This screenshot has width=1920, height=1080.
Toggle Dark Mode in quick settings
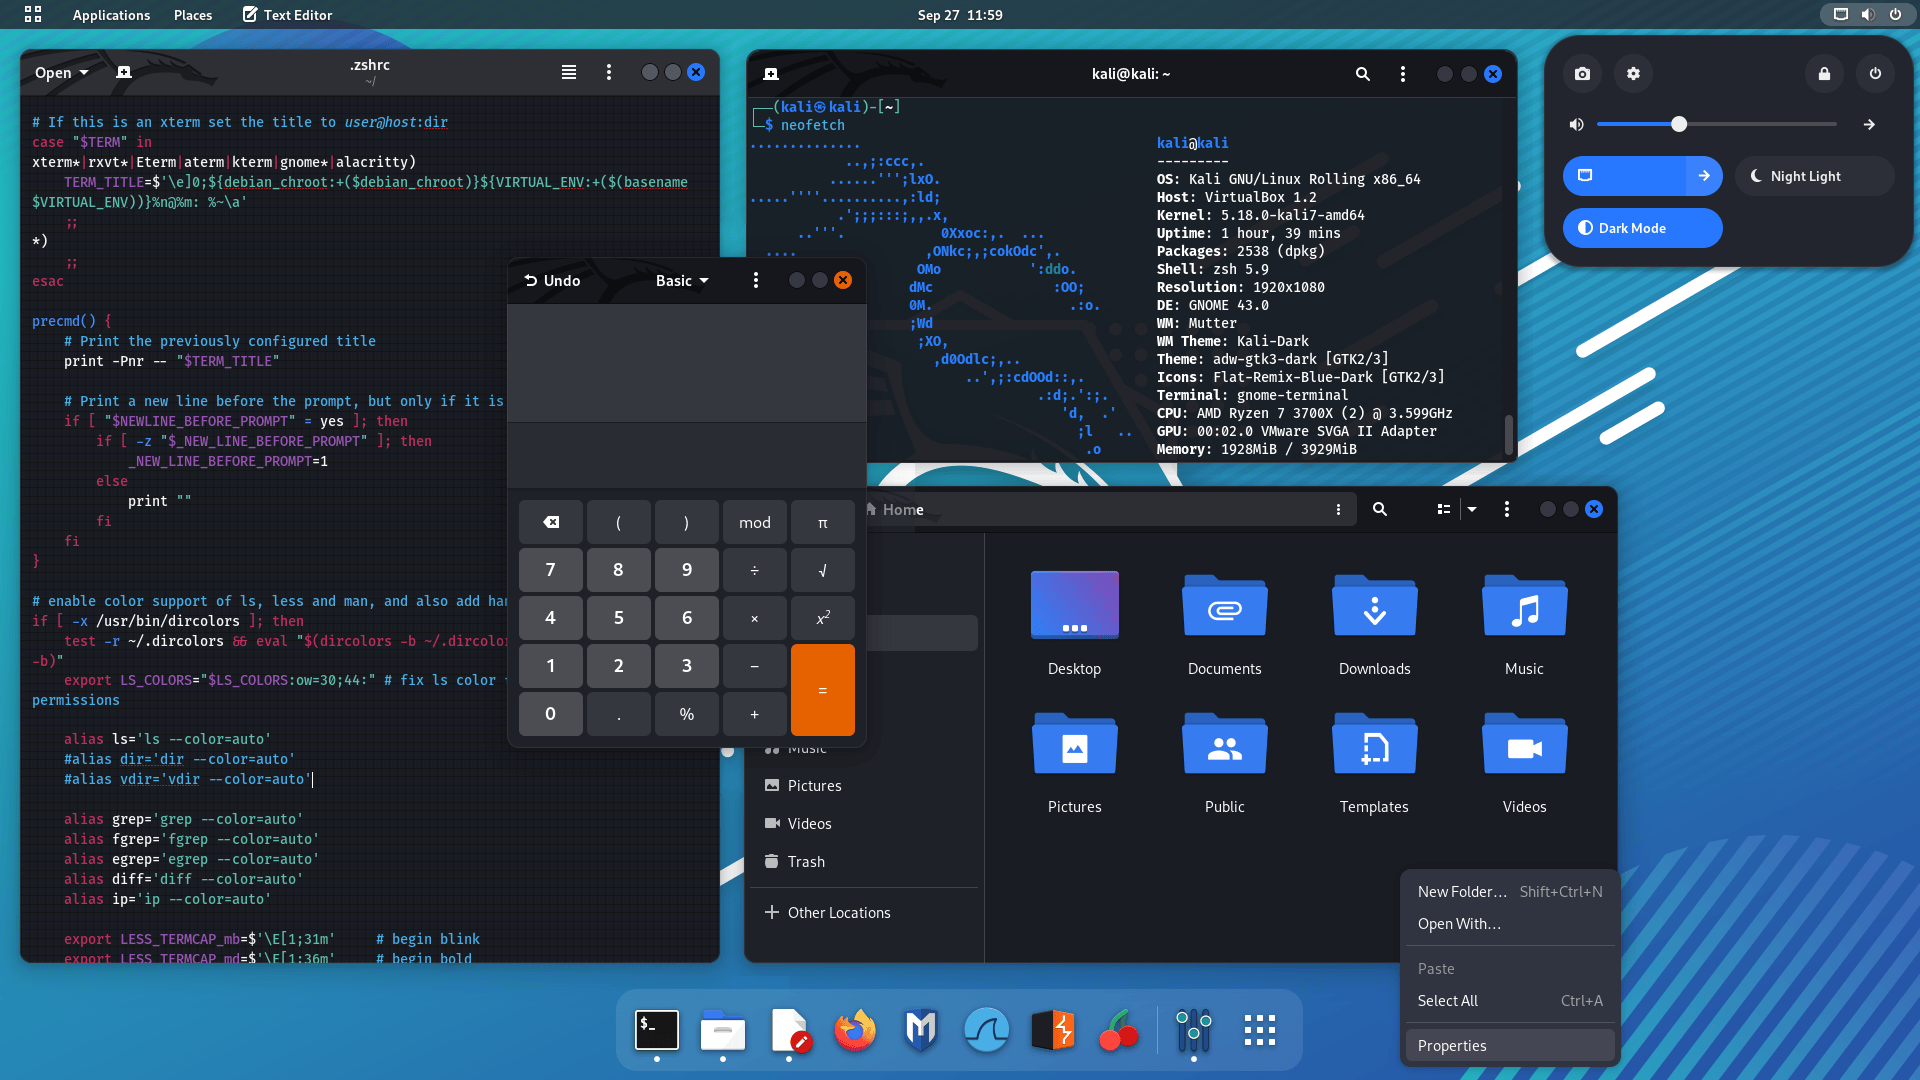coord(1642,227)
